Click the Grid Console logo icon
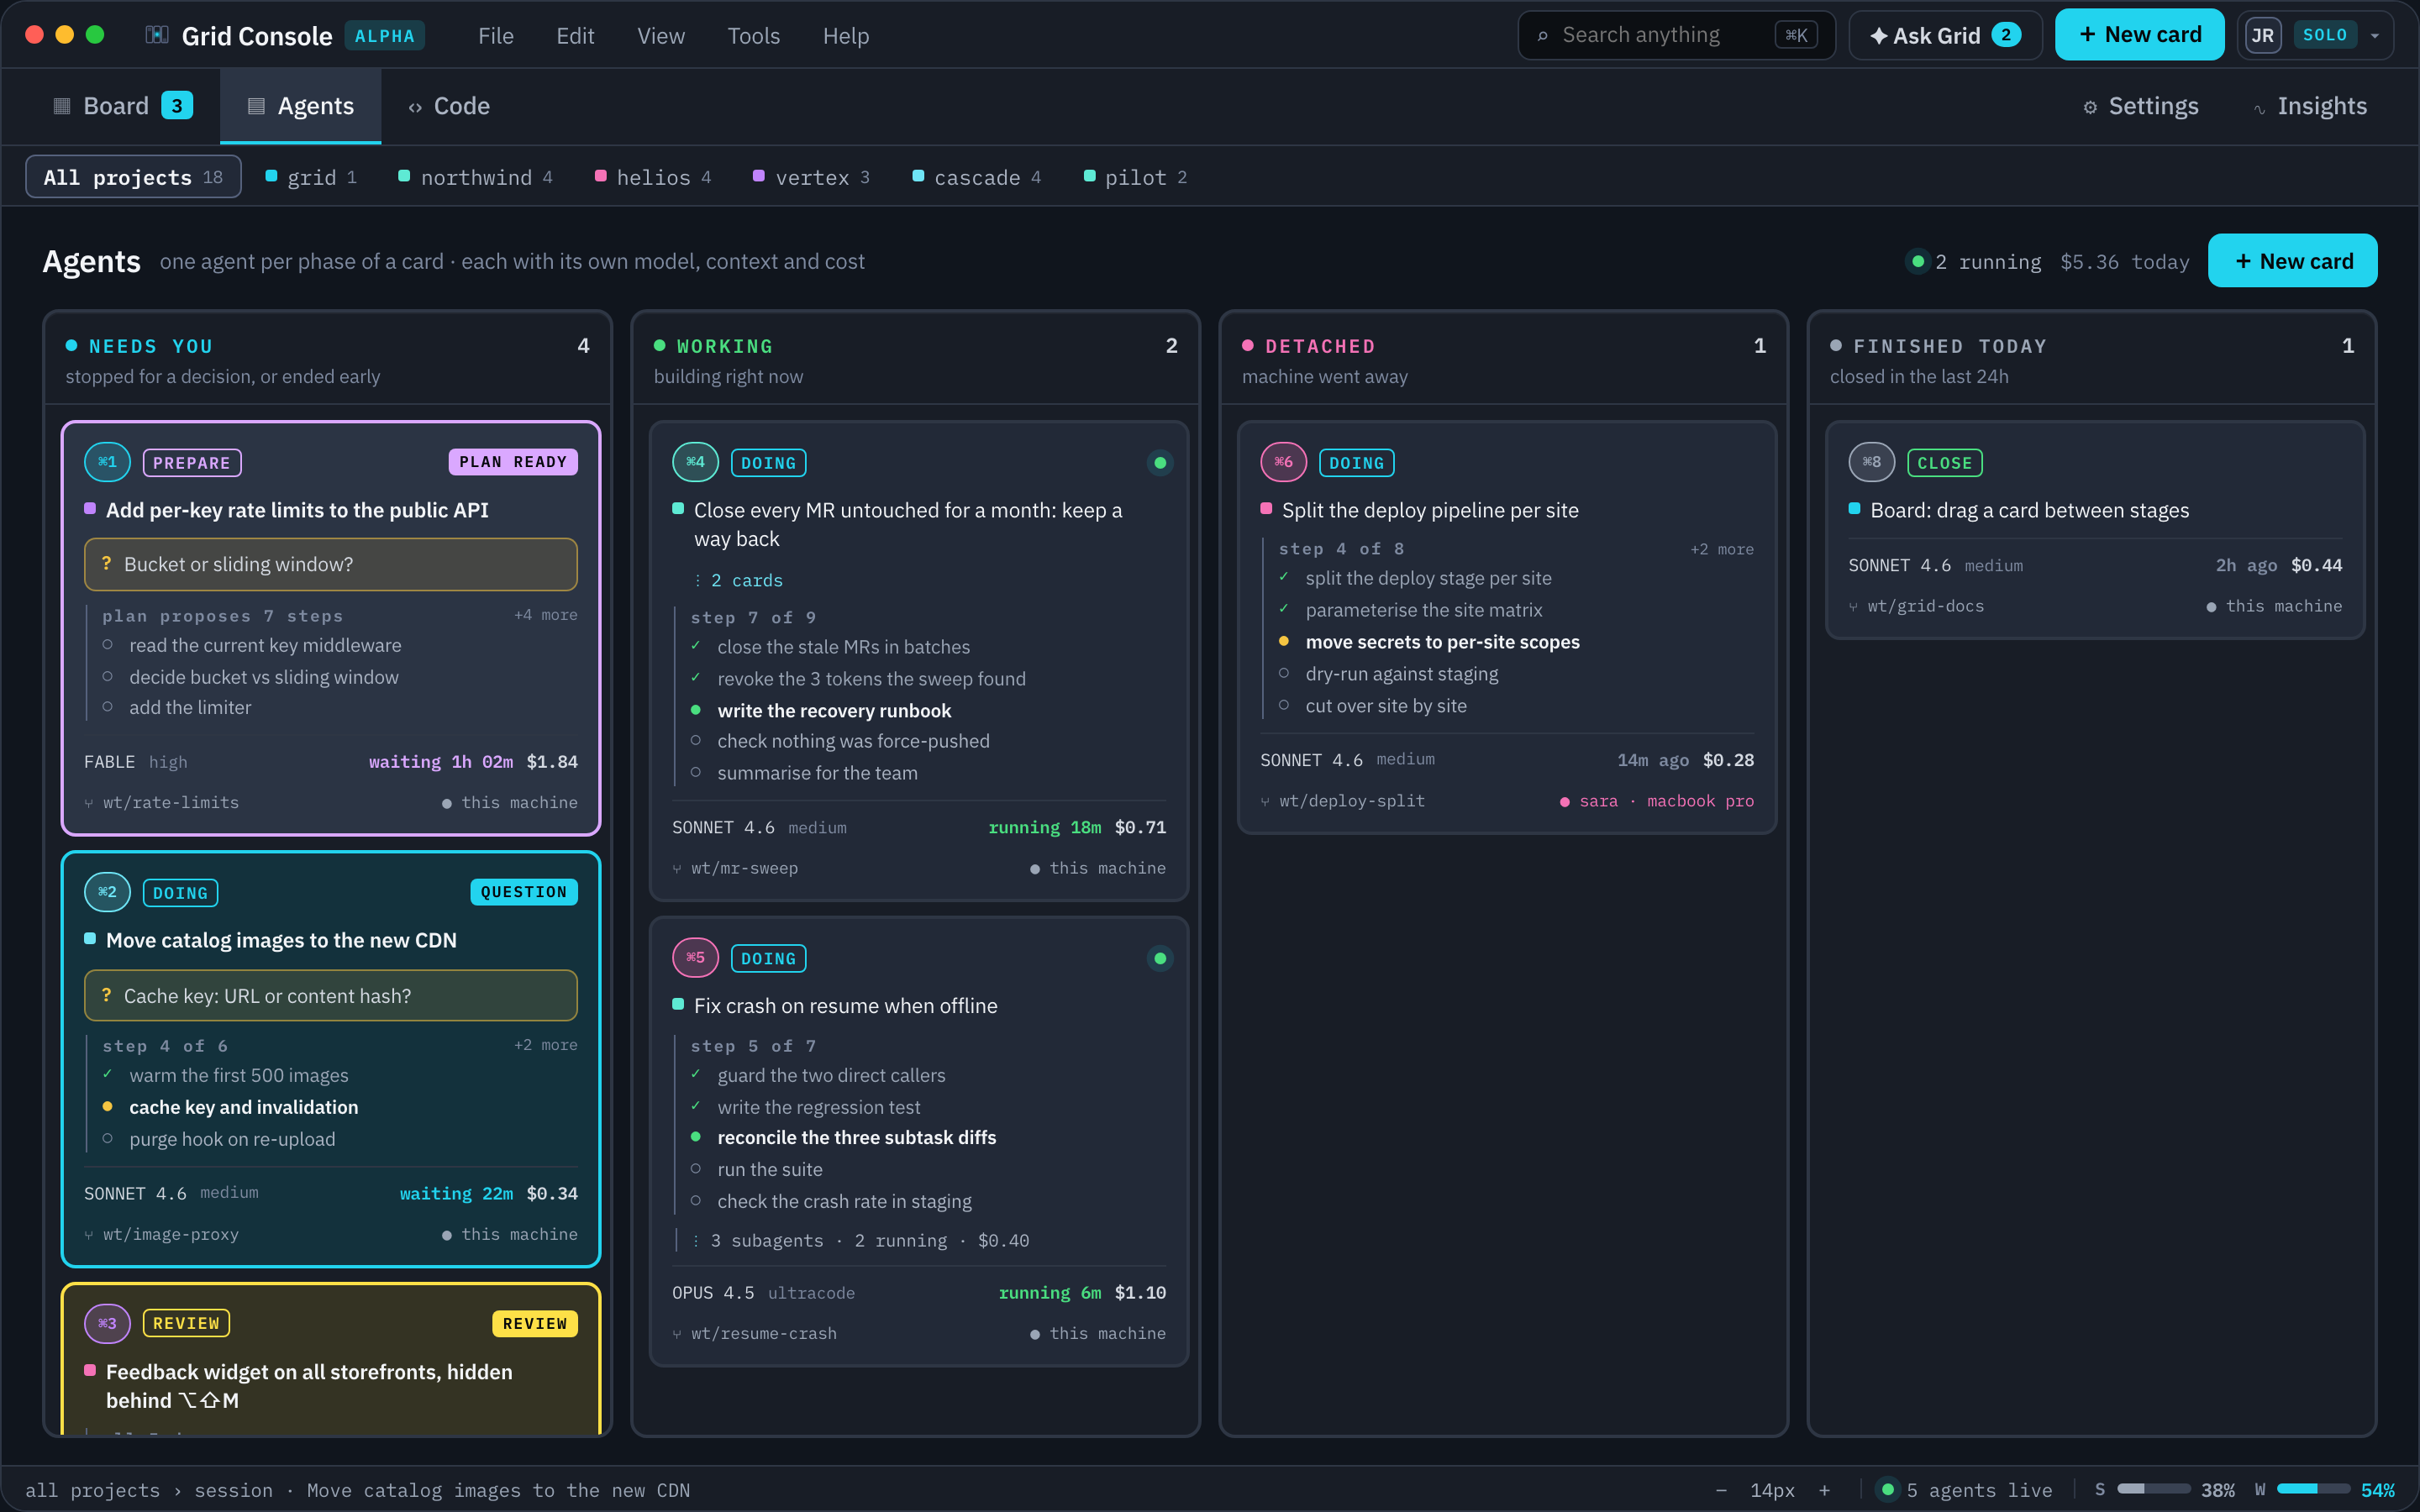The image size is (2420, 1512). [x=157, y=35]
